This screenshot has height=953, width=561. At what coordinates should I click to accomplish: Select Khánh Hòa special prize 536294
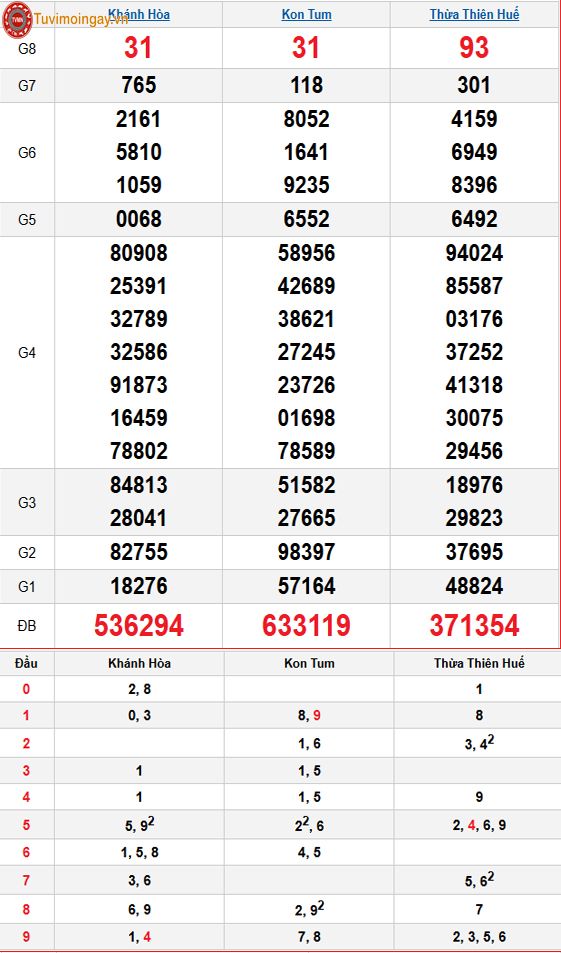pos(139,625)
